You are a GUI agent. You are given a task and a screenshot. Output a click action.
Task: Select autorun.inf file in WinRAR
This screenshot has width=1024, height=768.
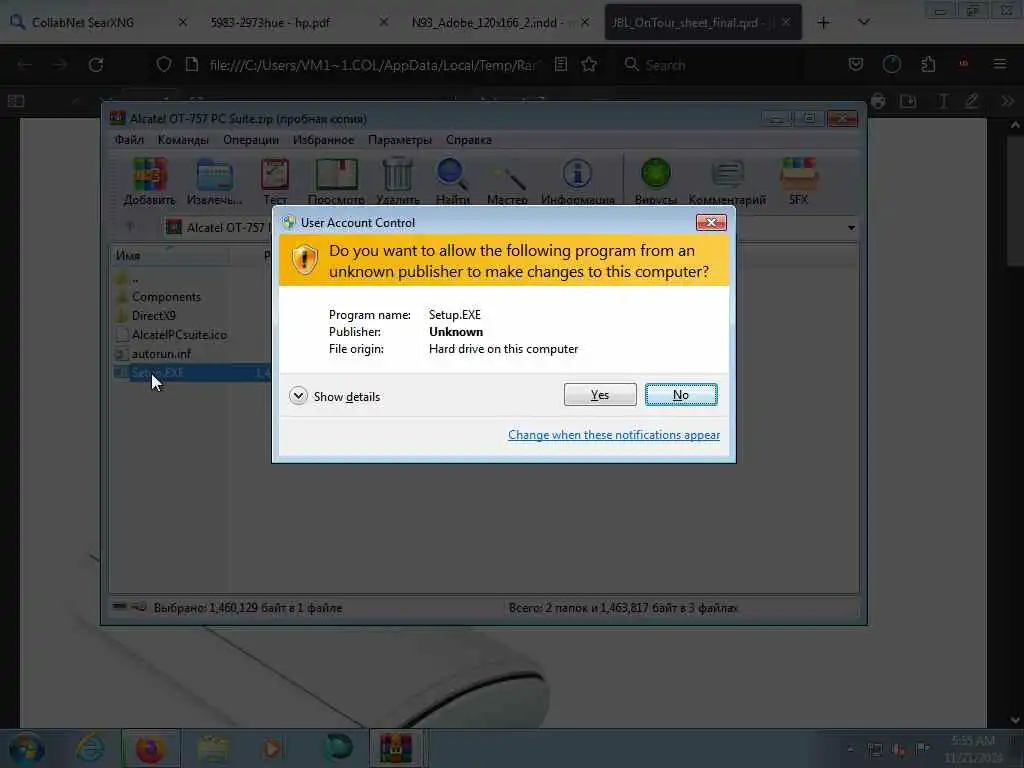tap(161, 354)
